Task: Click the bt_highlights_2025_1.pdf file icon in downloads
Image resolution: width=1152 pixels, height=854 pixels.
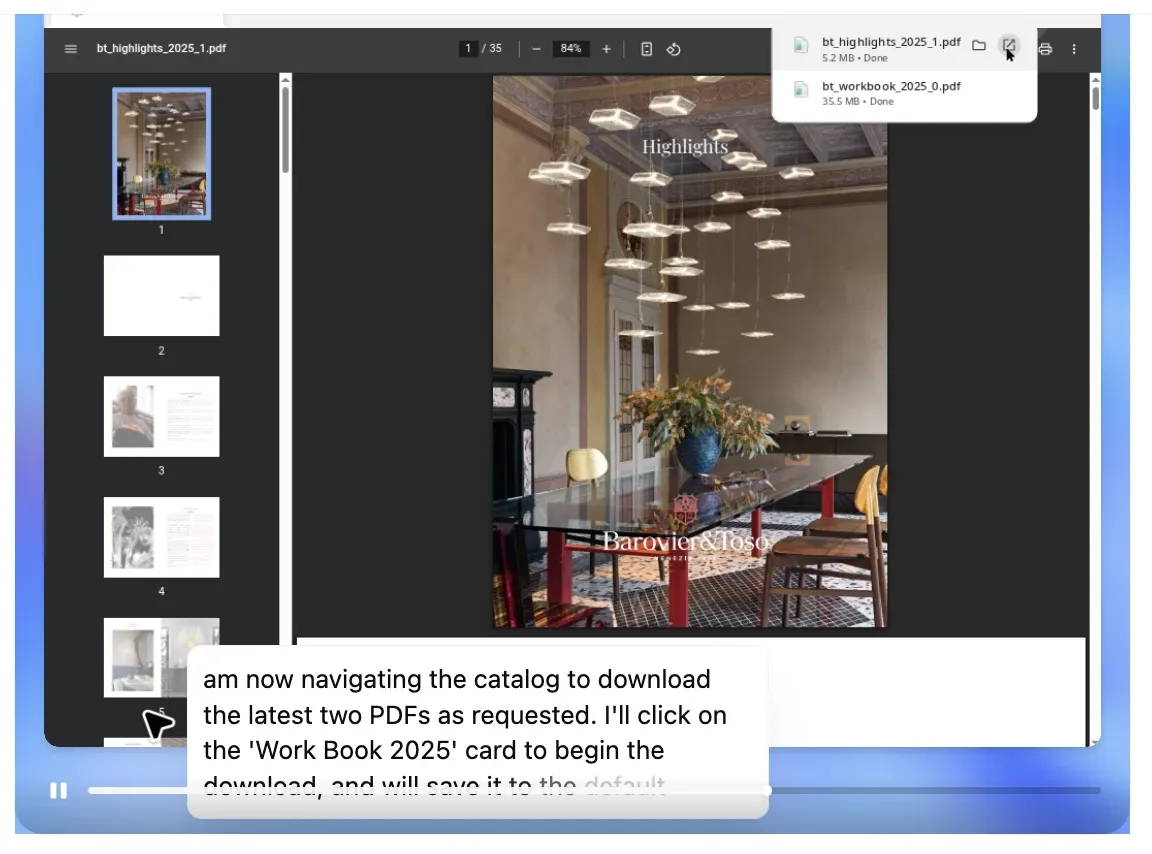Action: (x=801, y=46)
